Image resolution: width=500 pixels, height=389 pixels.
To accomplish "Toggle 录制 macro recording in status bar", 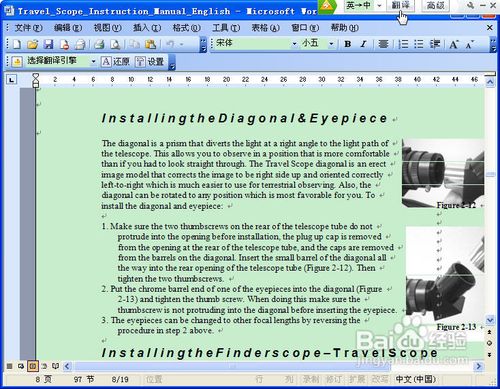I will pyautogui.click(x=311, y=379).
